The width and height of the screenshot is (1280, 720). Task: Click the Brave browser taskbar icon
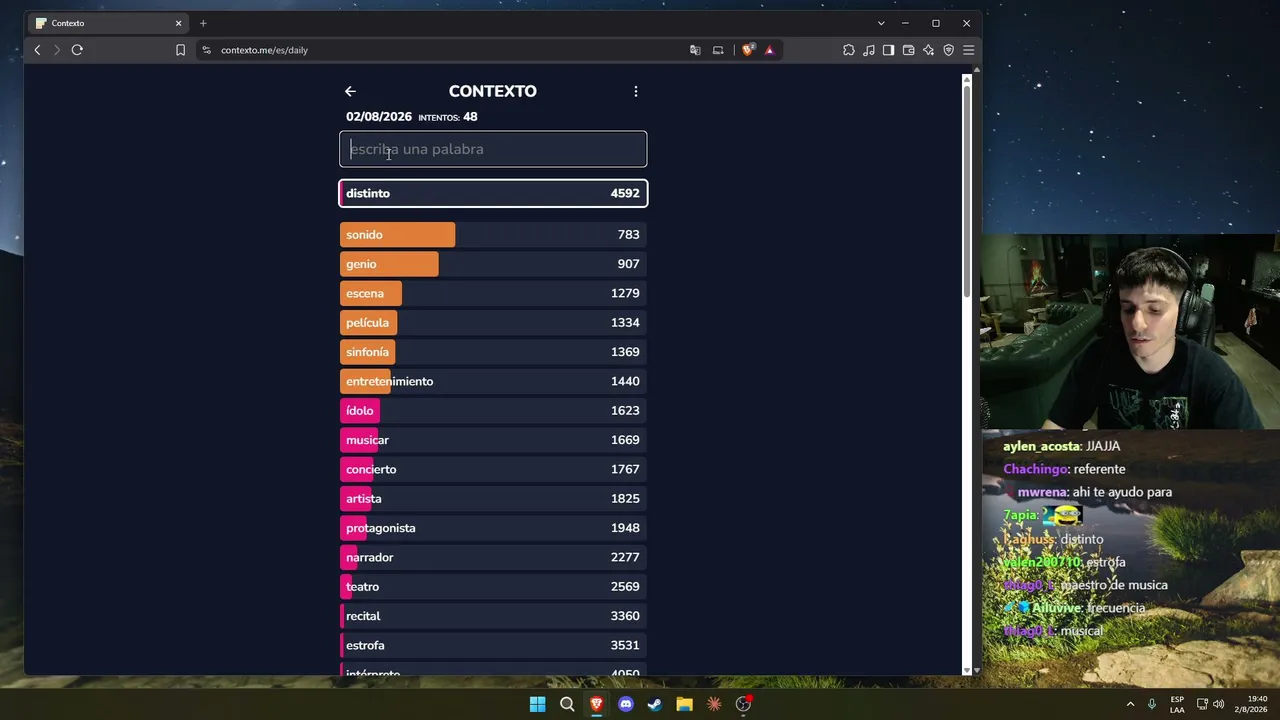(597, 704)
